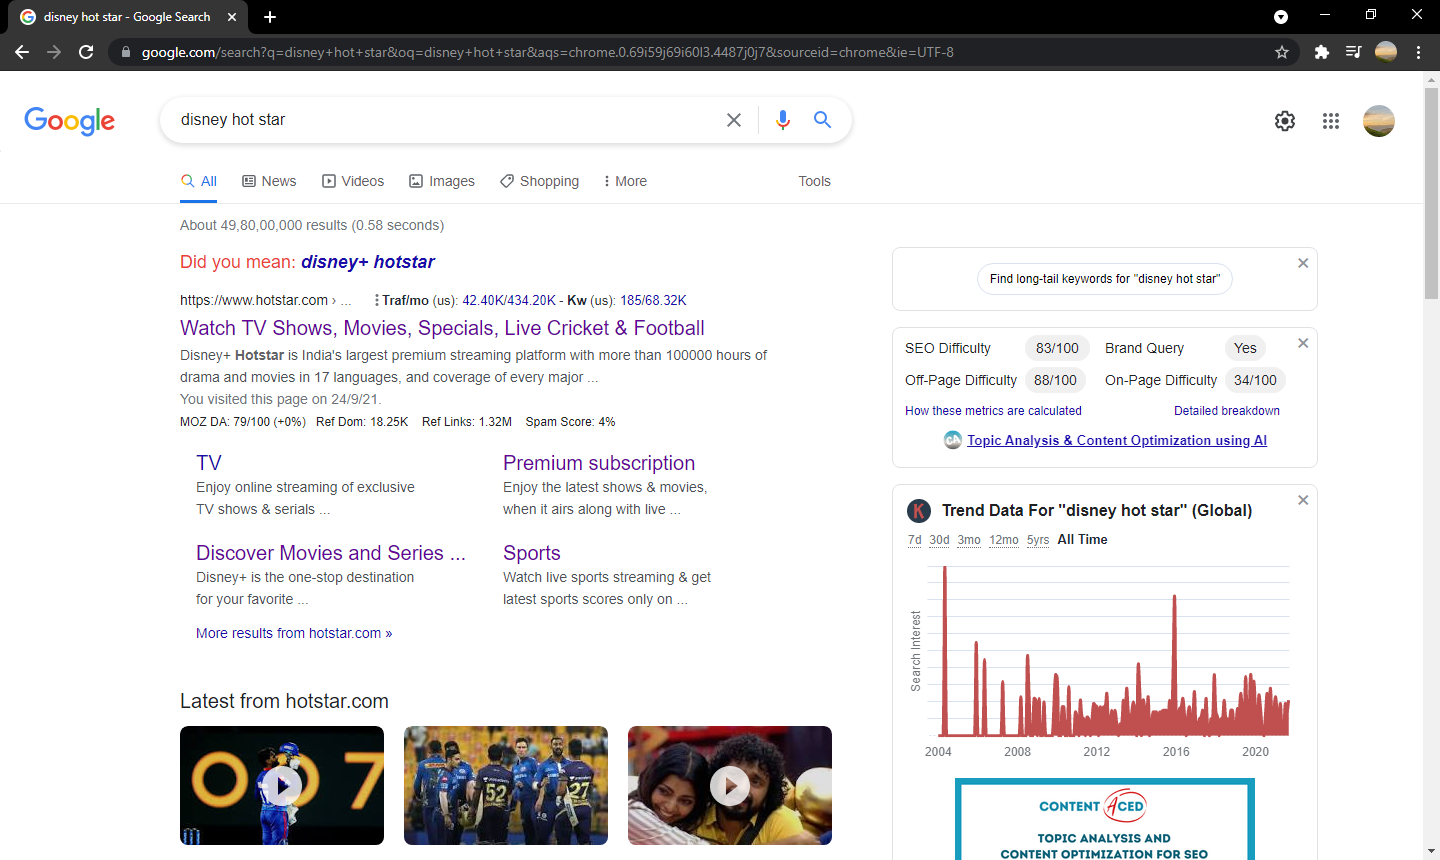The height and width of the screenshot is (860, 1440).
Task: View site information via the lock icon
Action: coord(125,52)
